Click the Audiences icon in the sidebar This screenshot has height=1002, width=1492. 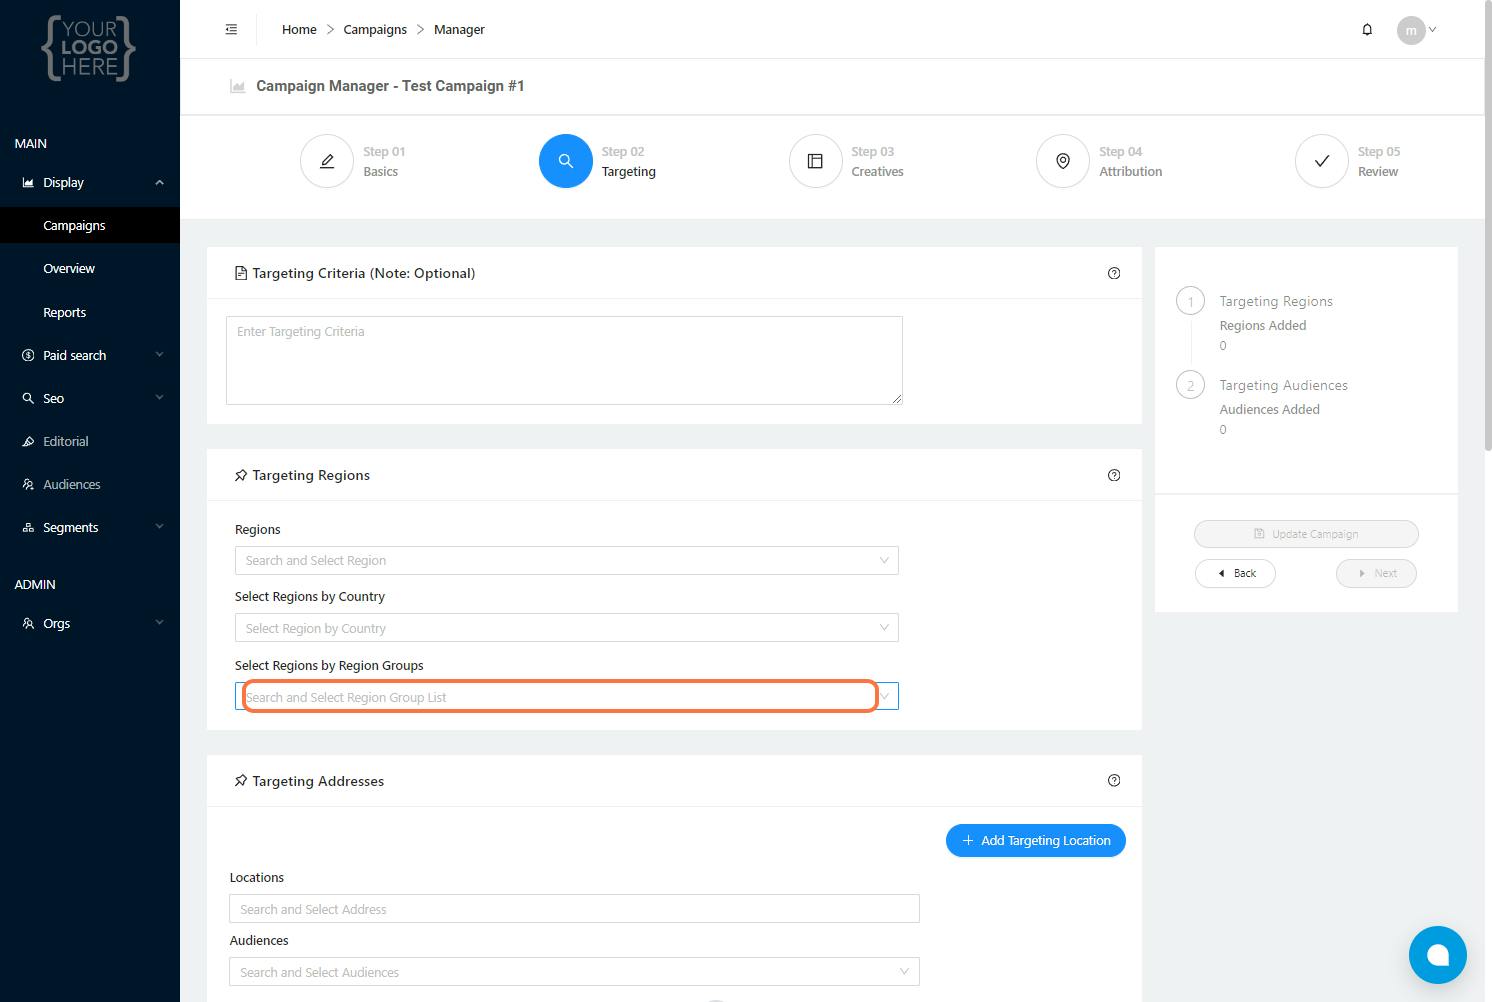coord(28,484)
